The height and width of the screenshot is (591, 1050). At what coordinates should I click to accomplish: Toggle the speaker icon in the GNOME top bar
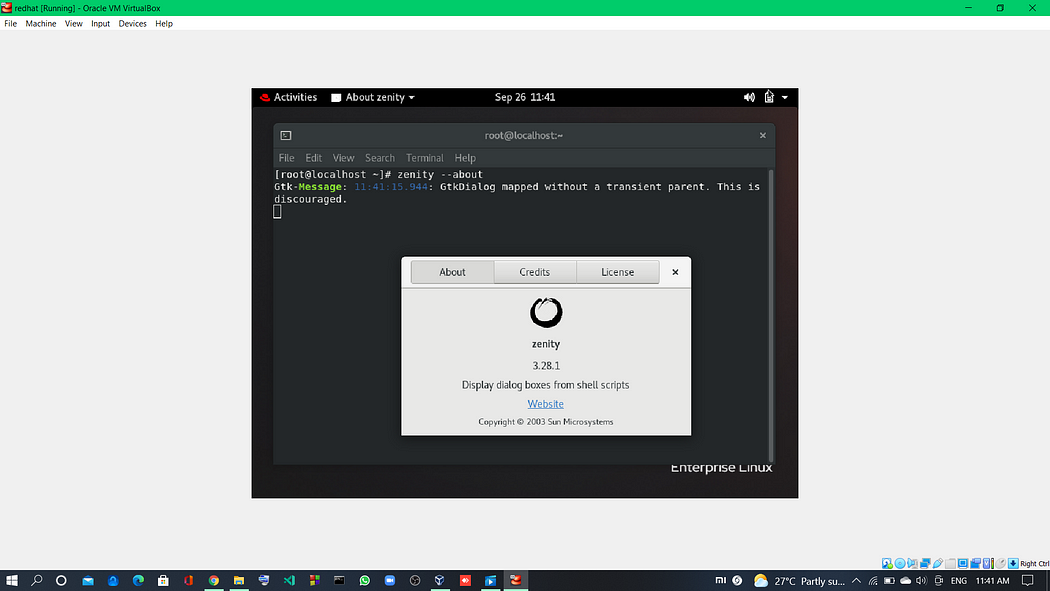[x=748, y=97]
